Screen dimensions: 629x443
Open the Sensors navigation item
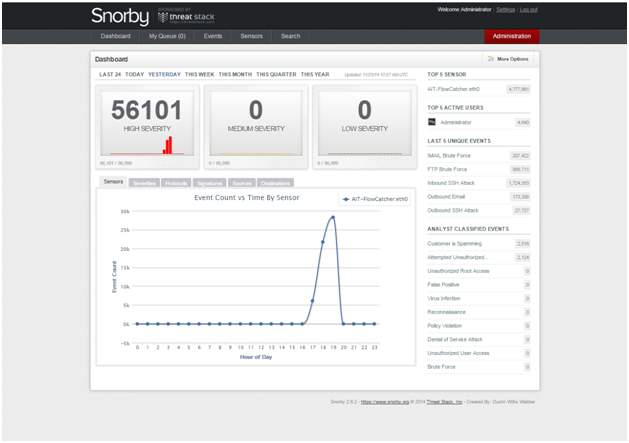(252, 36)
